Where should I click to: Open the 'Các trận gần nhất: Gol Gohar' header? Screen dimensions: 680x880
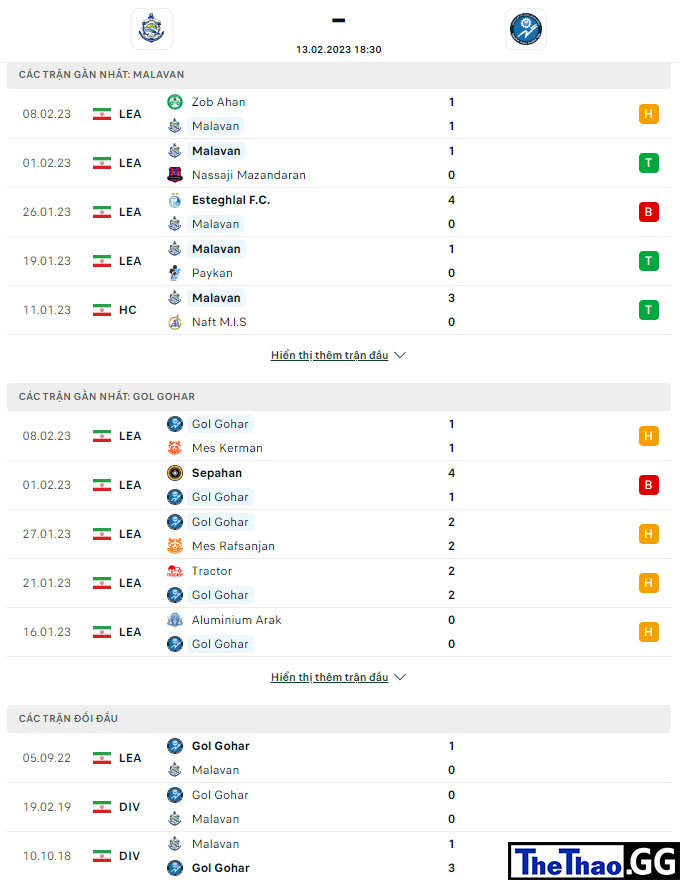(339, 397)
